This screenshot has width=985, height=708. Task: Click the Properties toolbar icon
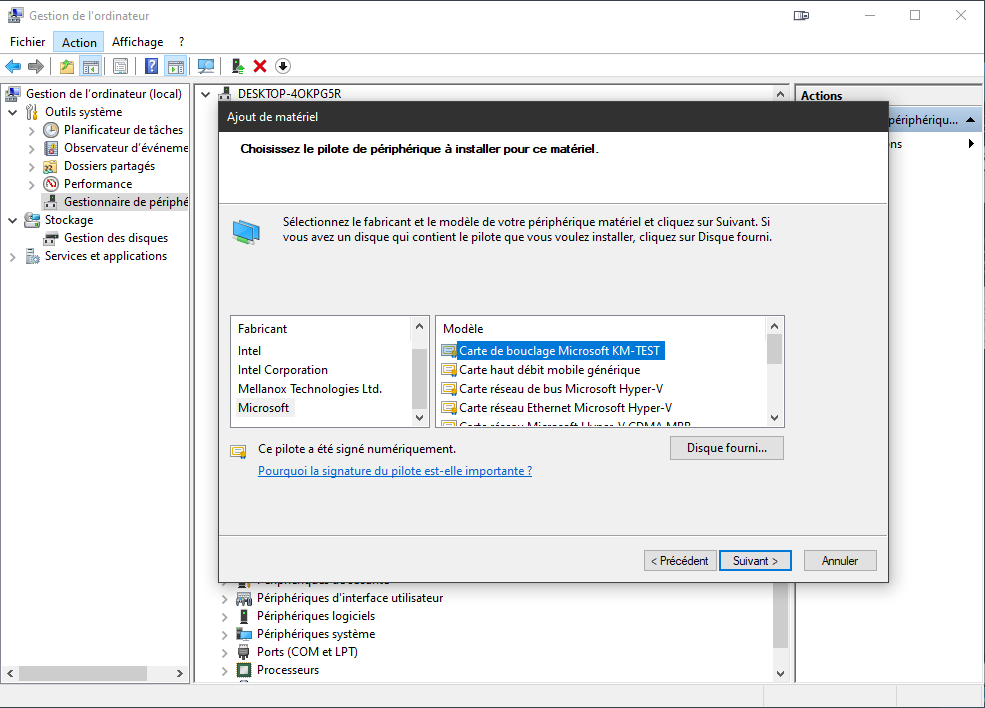tap(121, 66)
